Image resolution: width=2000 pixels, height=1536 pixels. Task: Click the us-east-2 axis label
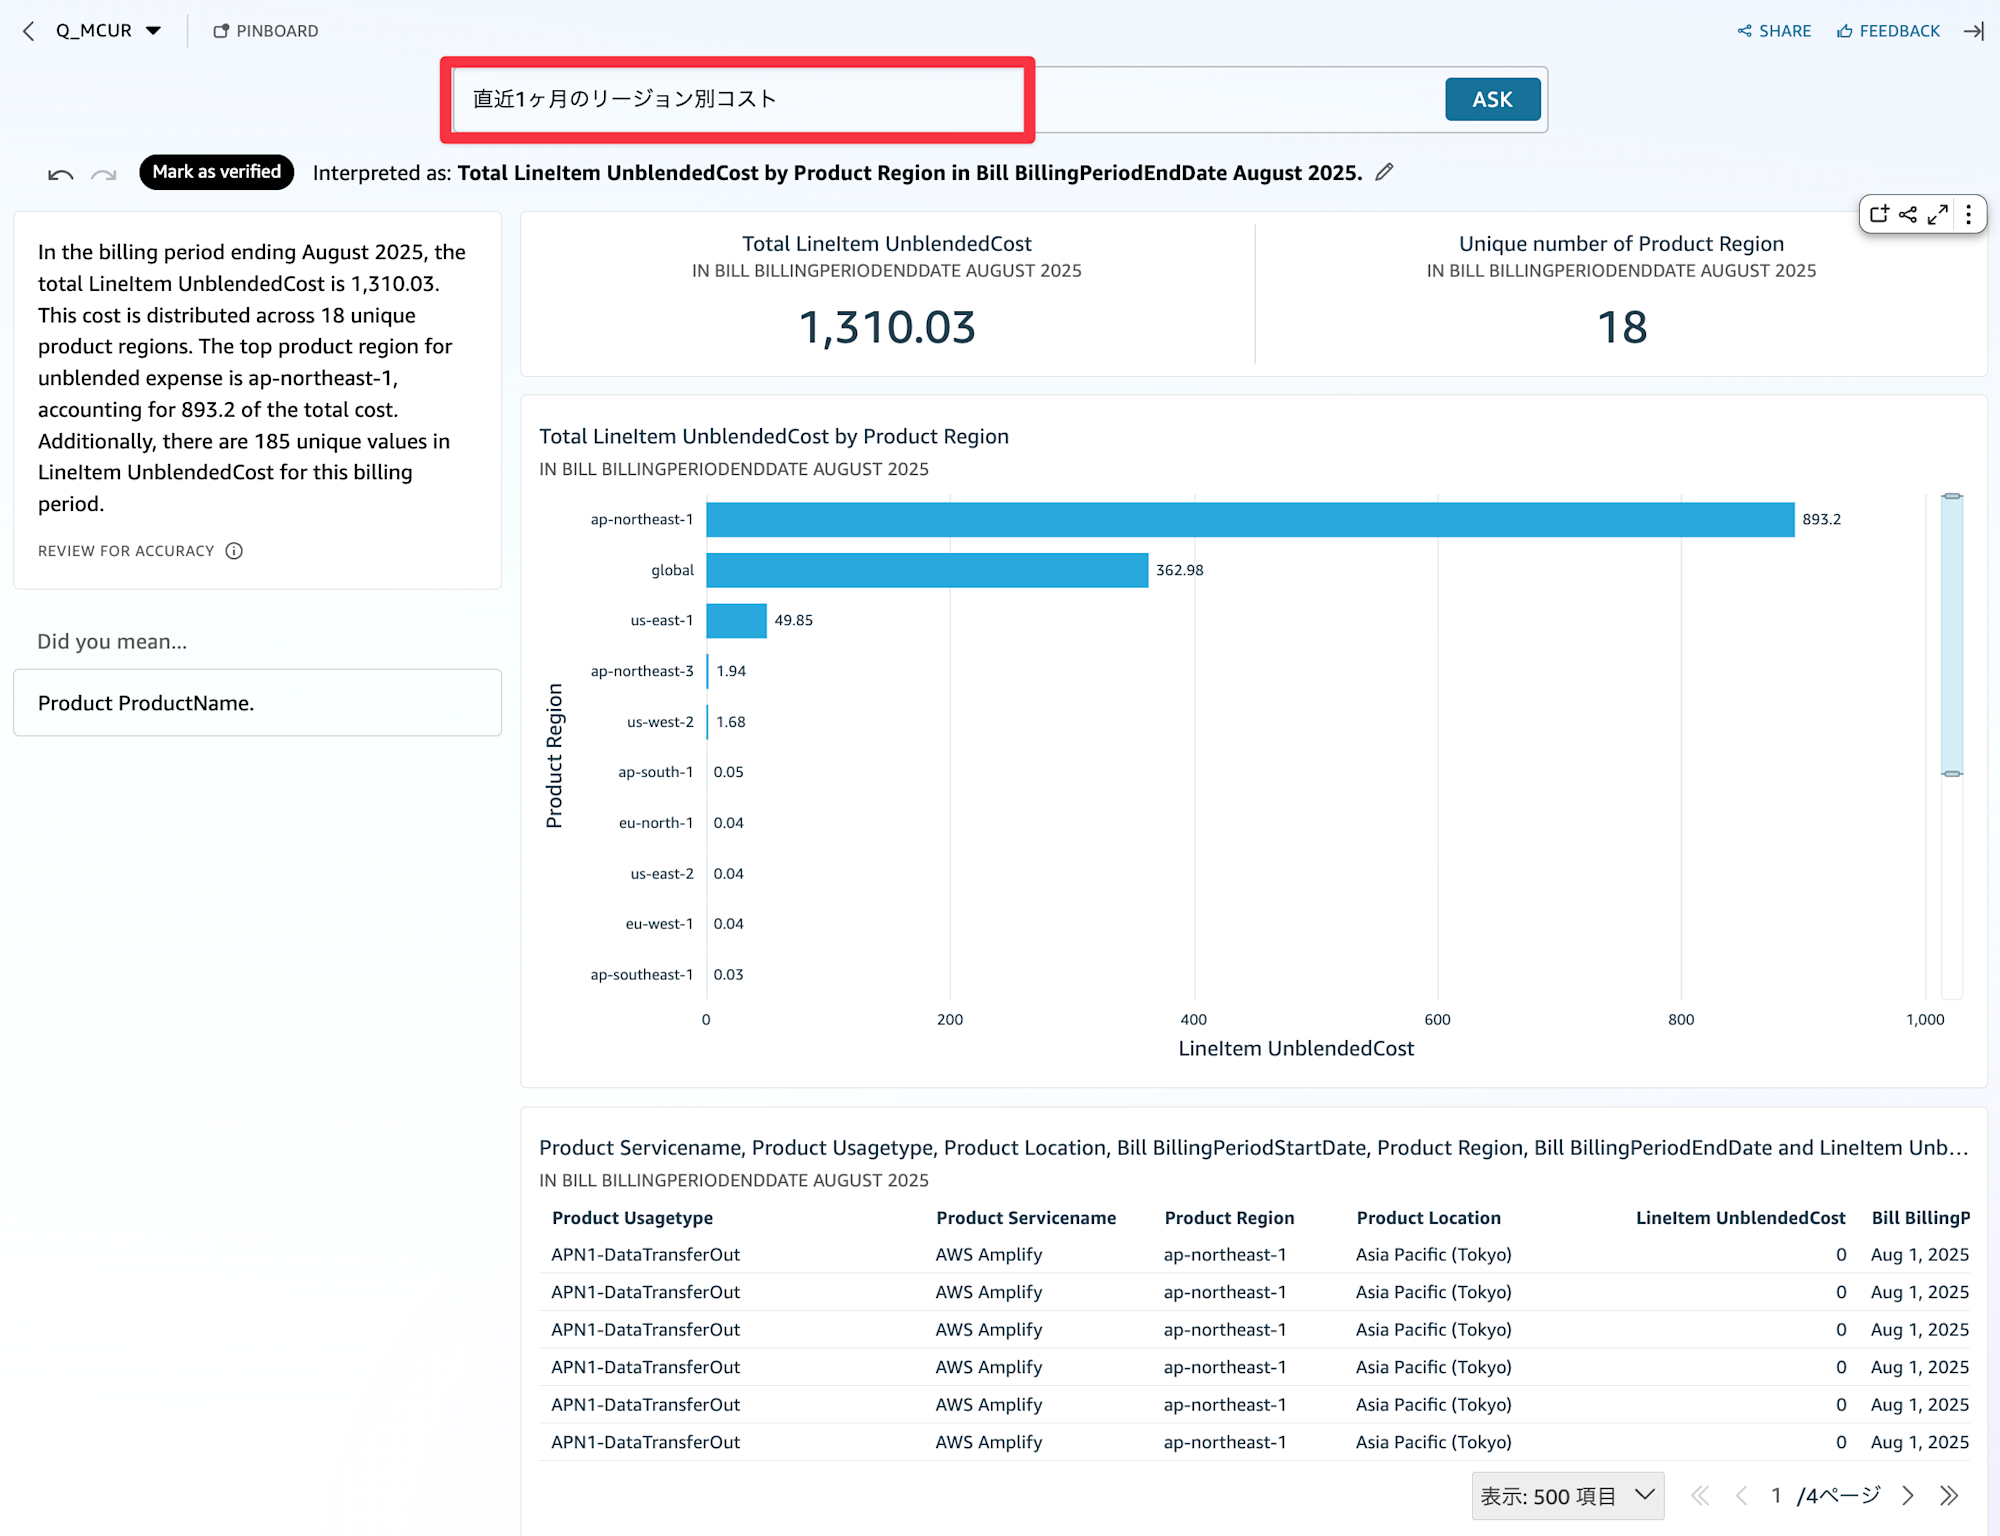[661, 874]
